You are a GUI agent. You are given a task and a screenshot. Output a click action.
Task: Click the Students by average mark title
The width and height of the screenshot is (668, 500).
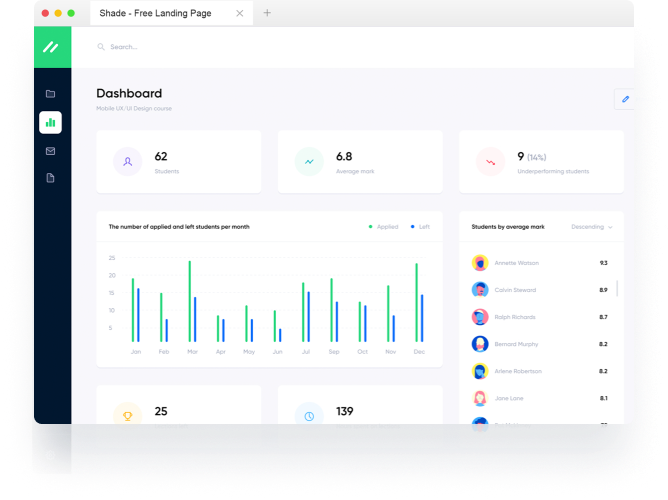point(508,227)
